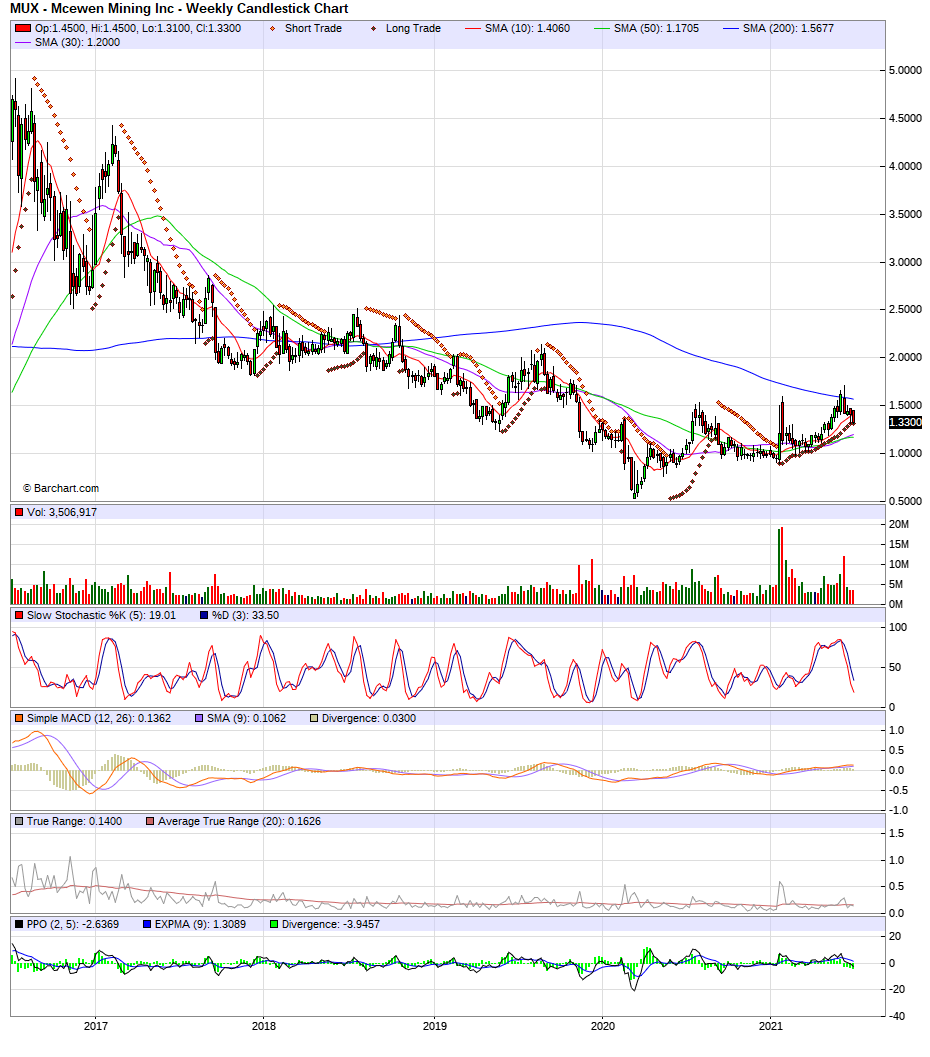Click the red Slow Stochastic %K swatch

coord(19,615)
